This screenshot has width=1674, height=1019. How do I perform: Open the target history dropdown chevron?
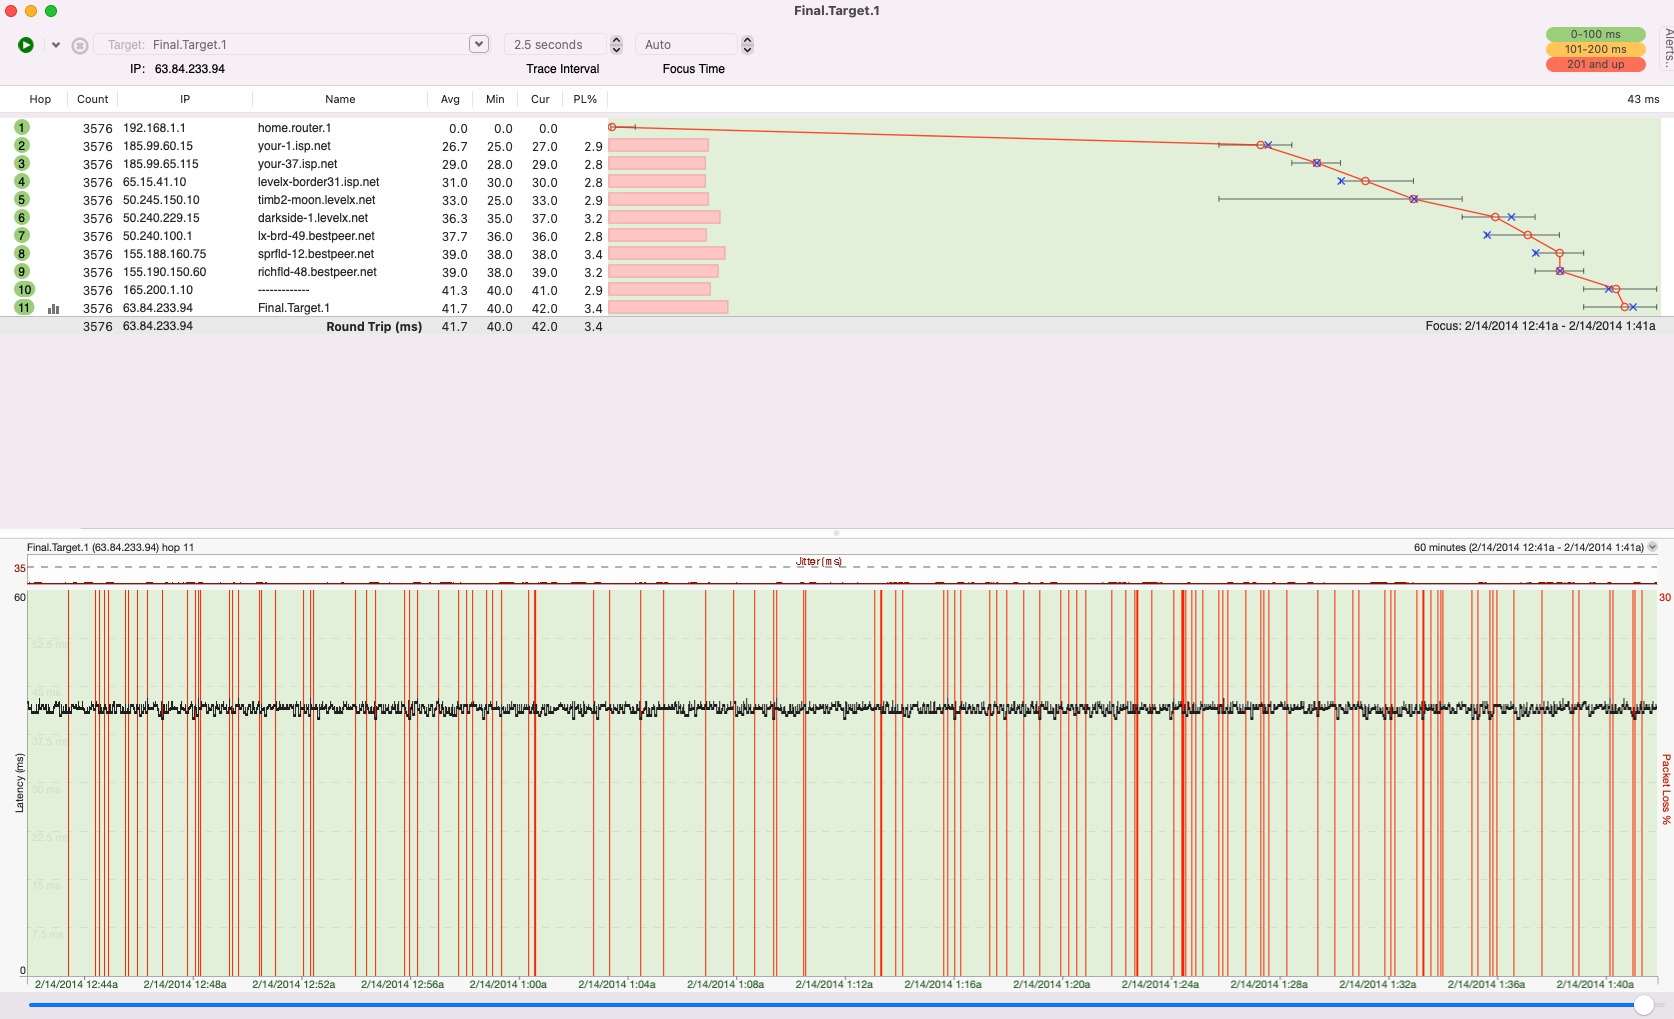click(x=479, y=44)
